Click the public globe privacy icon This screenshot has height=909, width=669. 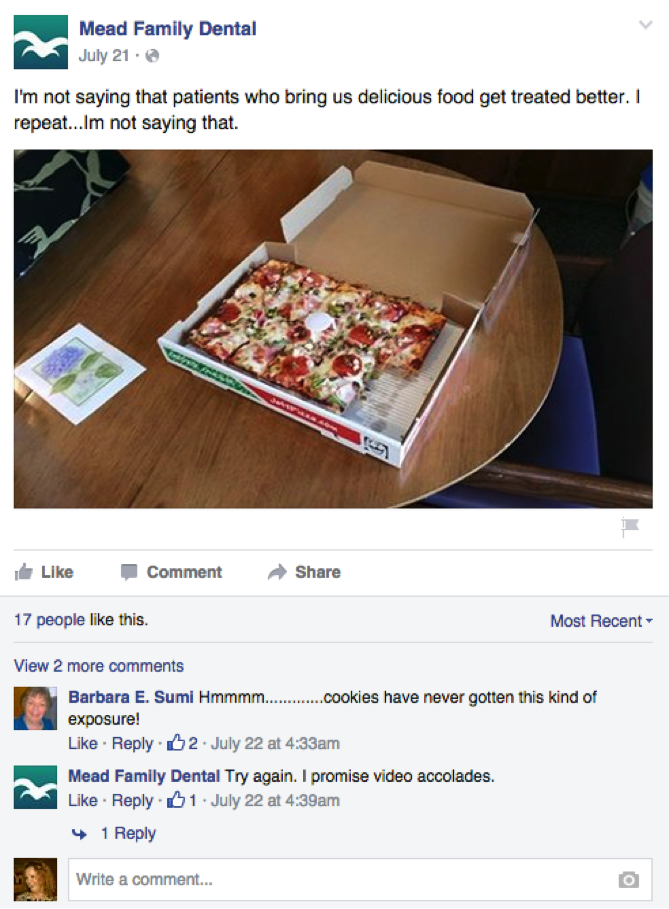[x=152, y=56]
